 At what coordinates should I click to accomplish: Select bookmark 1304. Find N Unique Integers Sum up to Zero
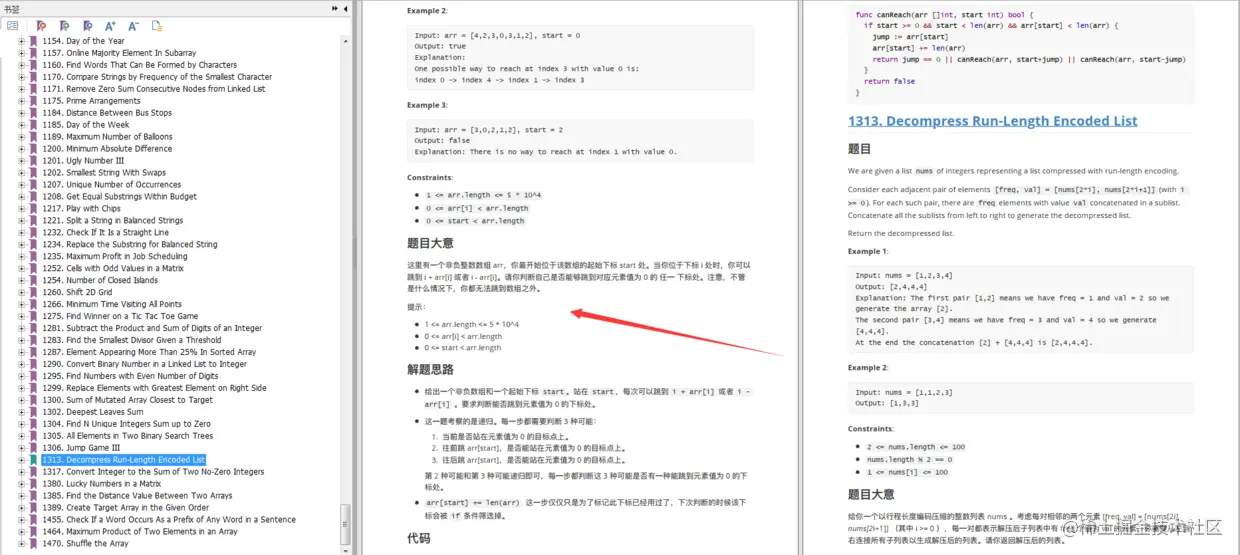126,424
